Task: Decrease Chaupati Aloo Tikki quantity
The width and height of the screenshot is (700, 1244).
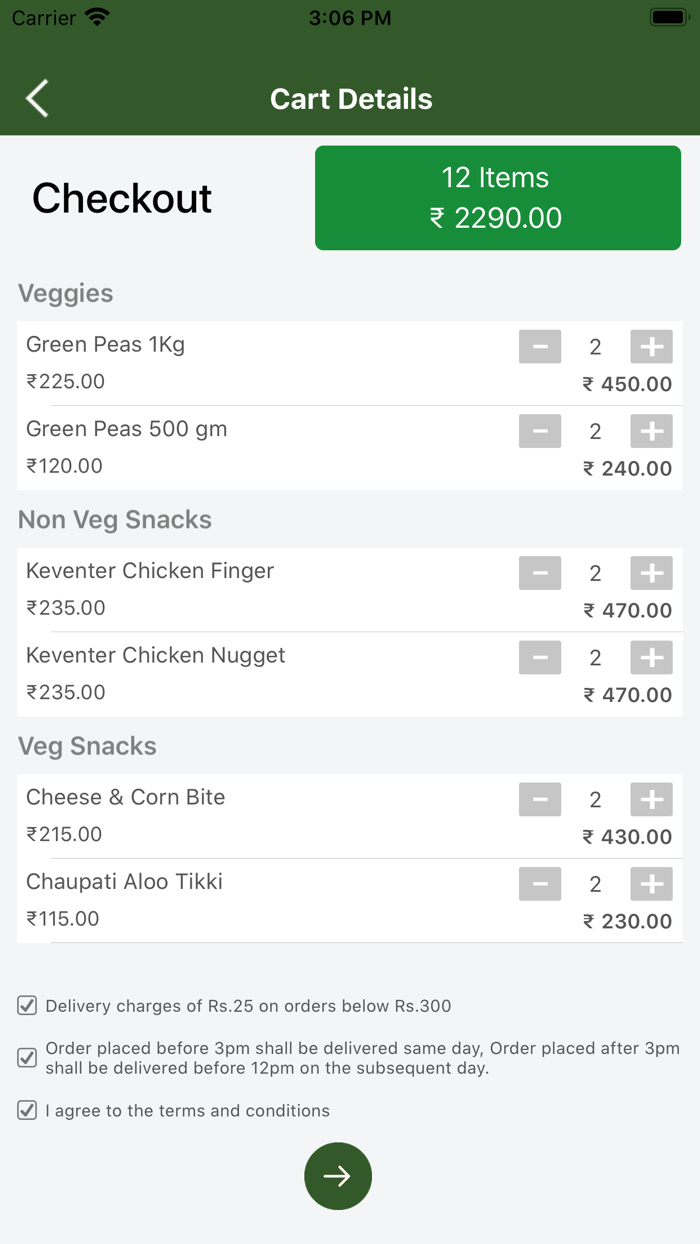Action: point(540,883)
